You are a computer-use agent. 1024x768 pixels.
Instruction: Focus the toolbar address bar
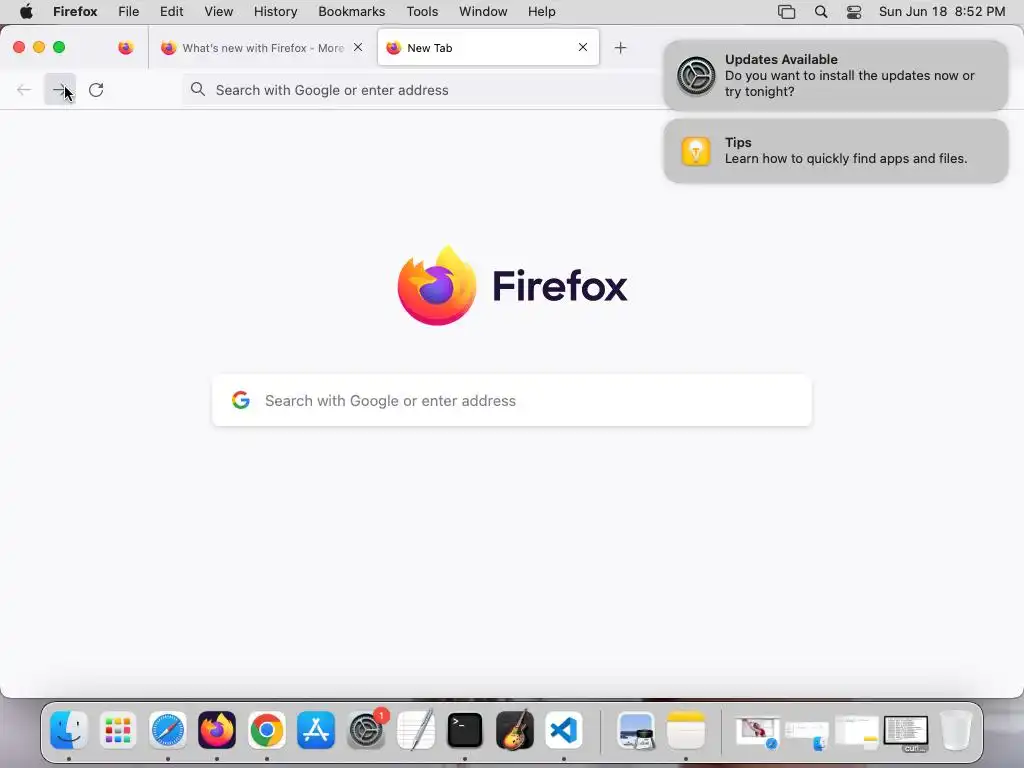[421, 90]
